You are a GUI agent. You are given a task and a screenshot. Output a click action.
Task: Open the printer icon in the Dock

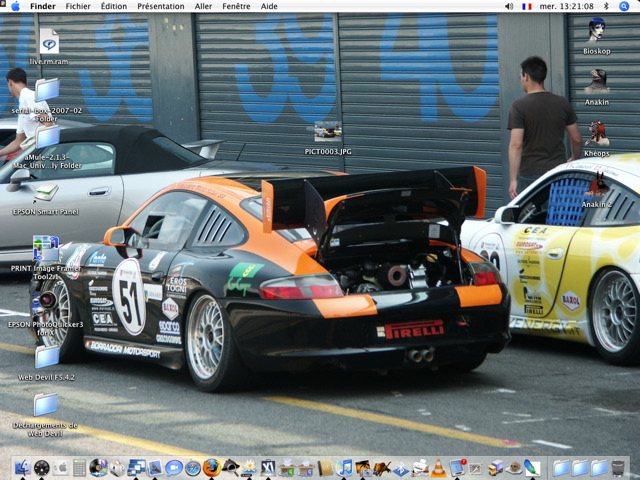[420, 468]
